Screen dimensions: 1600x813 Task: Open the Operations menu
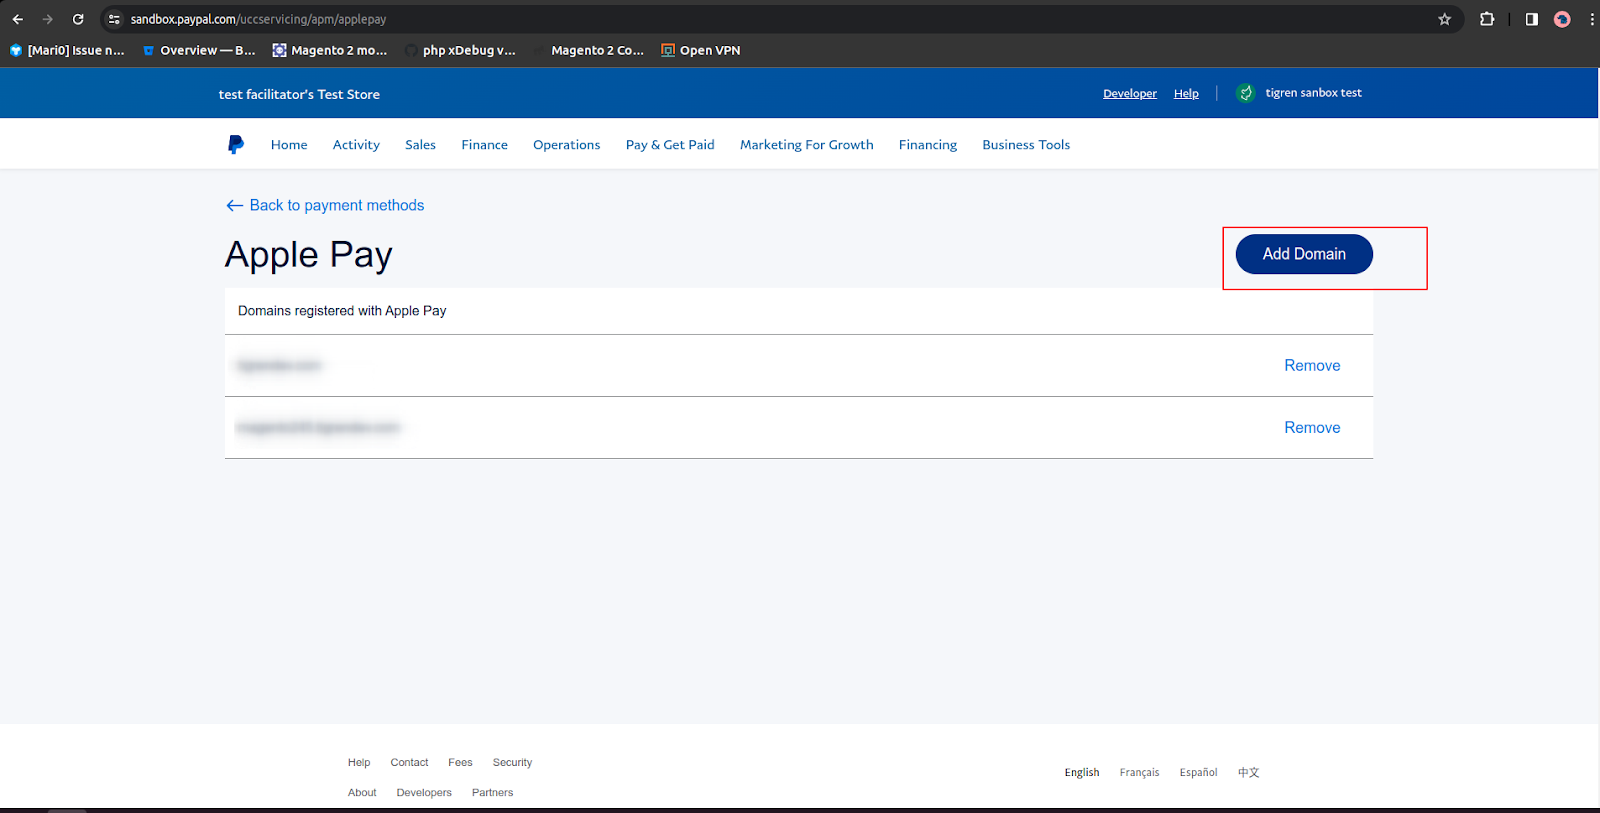[566, 145]
